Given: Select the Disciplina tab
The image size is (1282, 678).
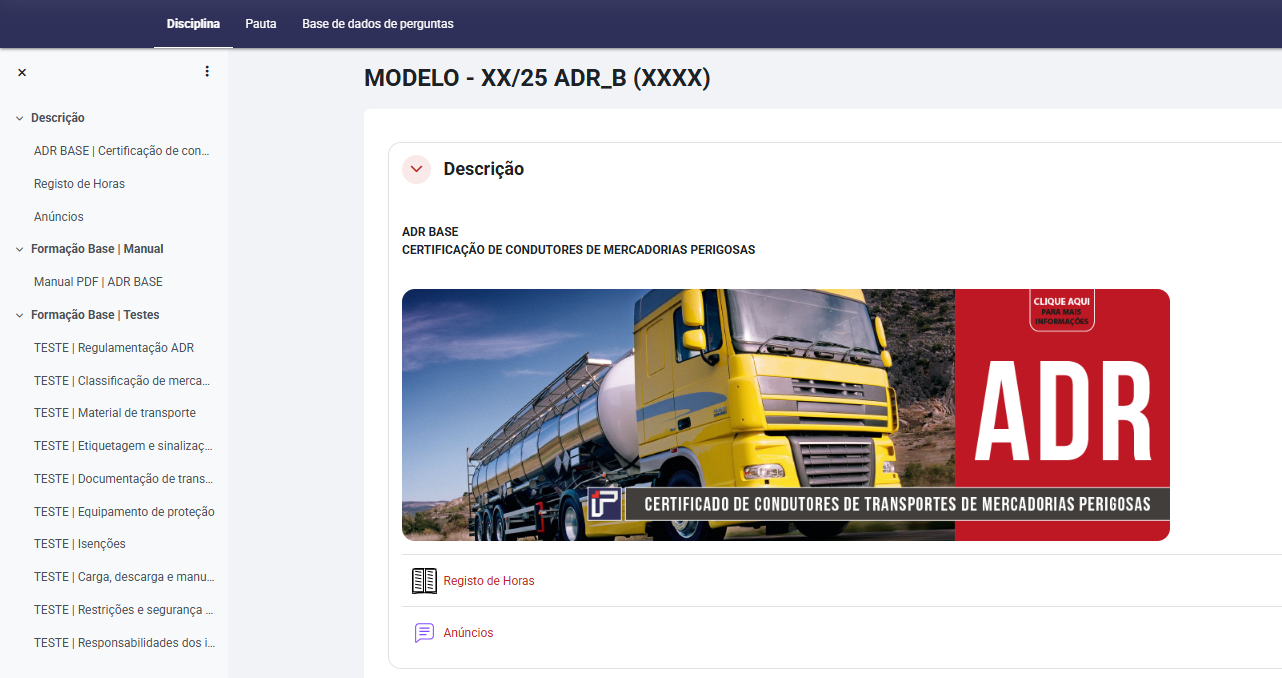Looking at the screenshot, I should [x=193, y=23].
